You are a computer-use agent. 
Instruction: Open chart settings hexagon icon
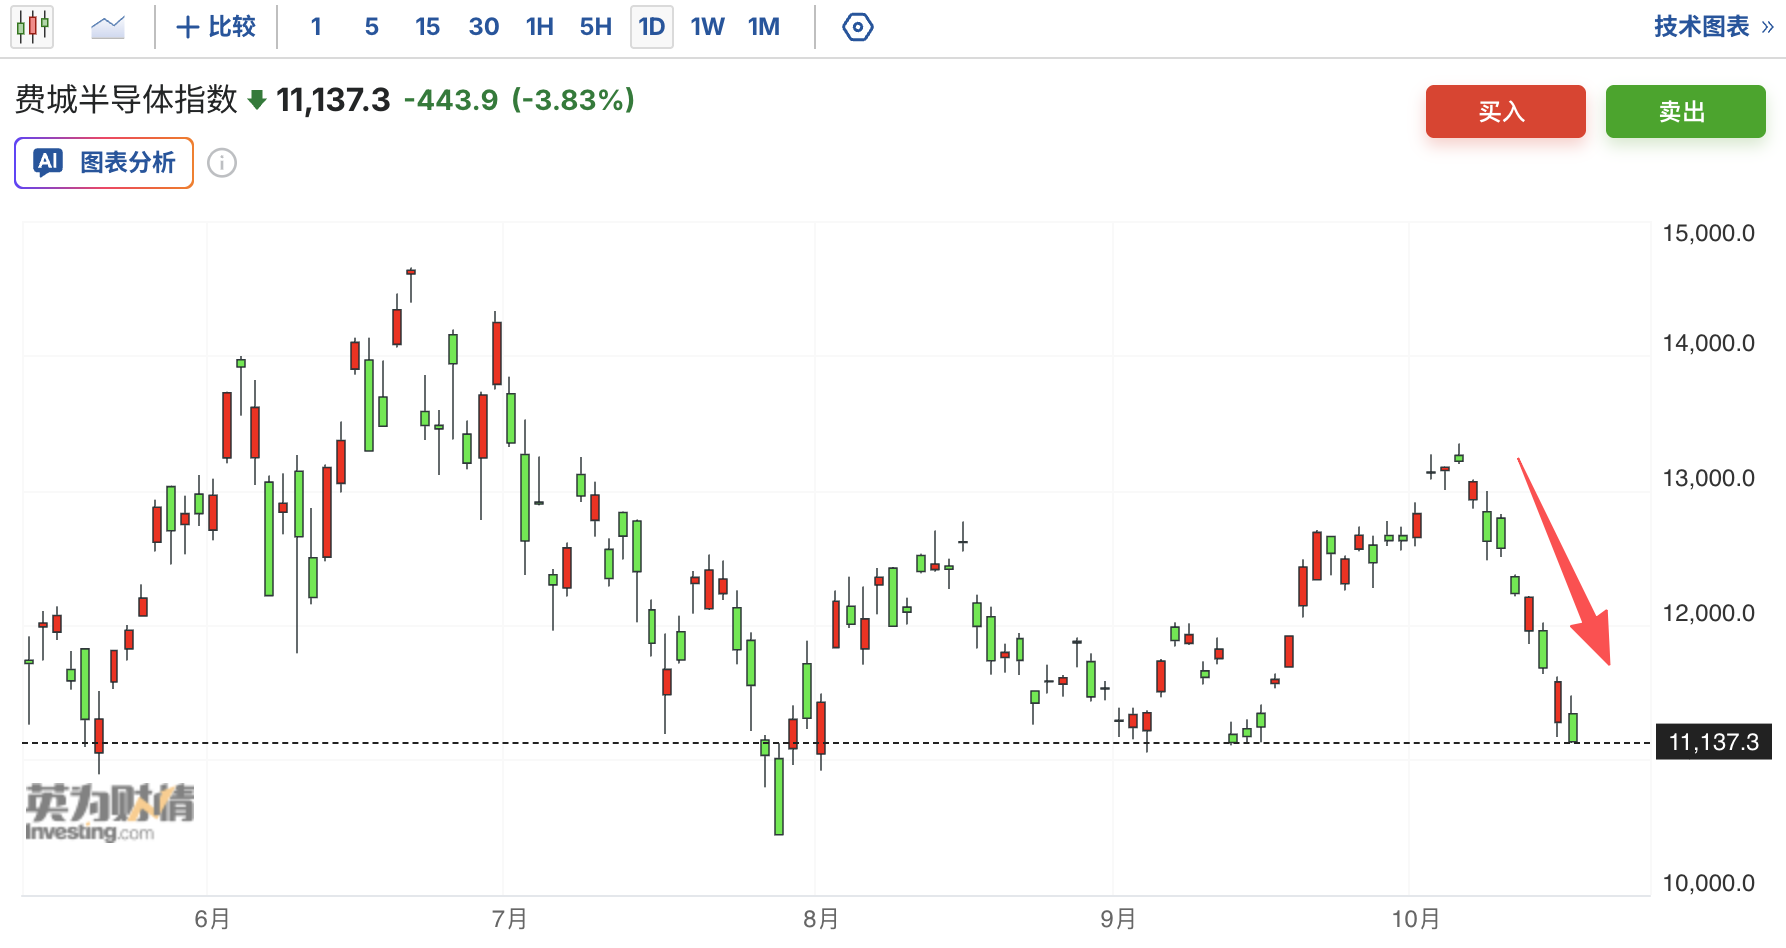pyautogui.click(x=857, y=27)
